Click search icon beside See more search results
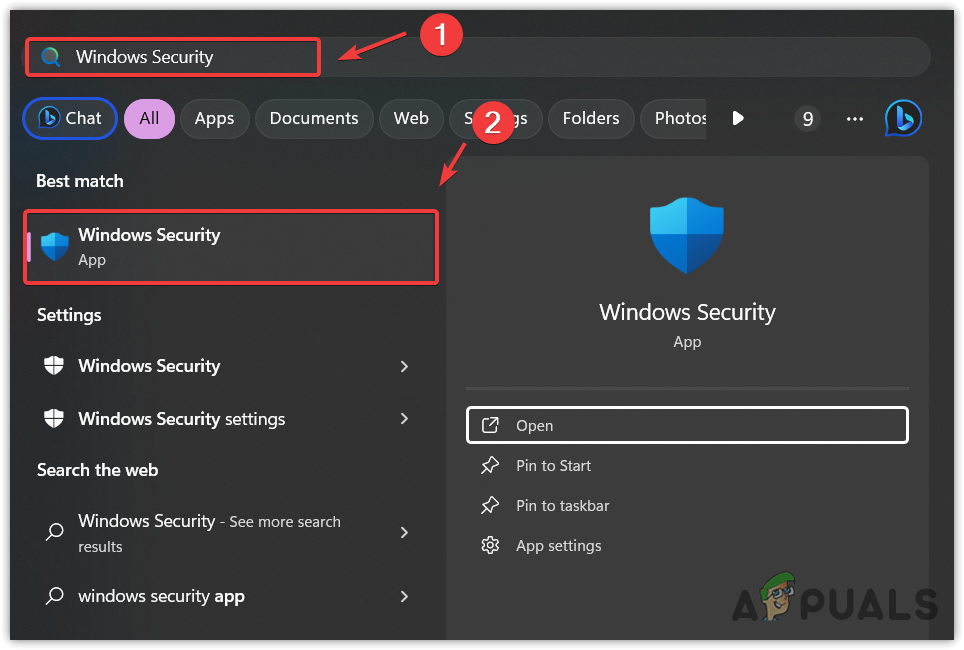Viewport: 964px width, 650px height. coord(54,531)
